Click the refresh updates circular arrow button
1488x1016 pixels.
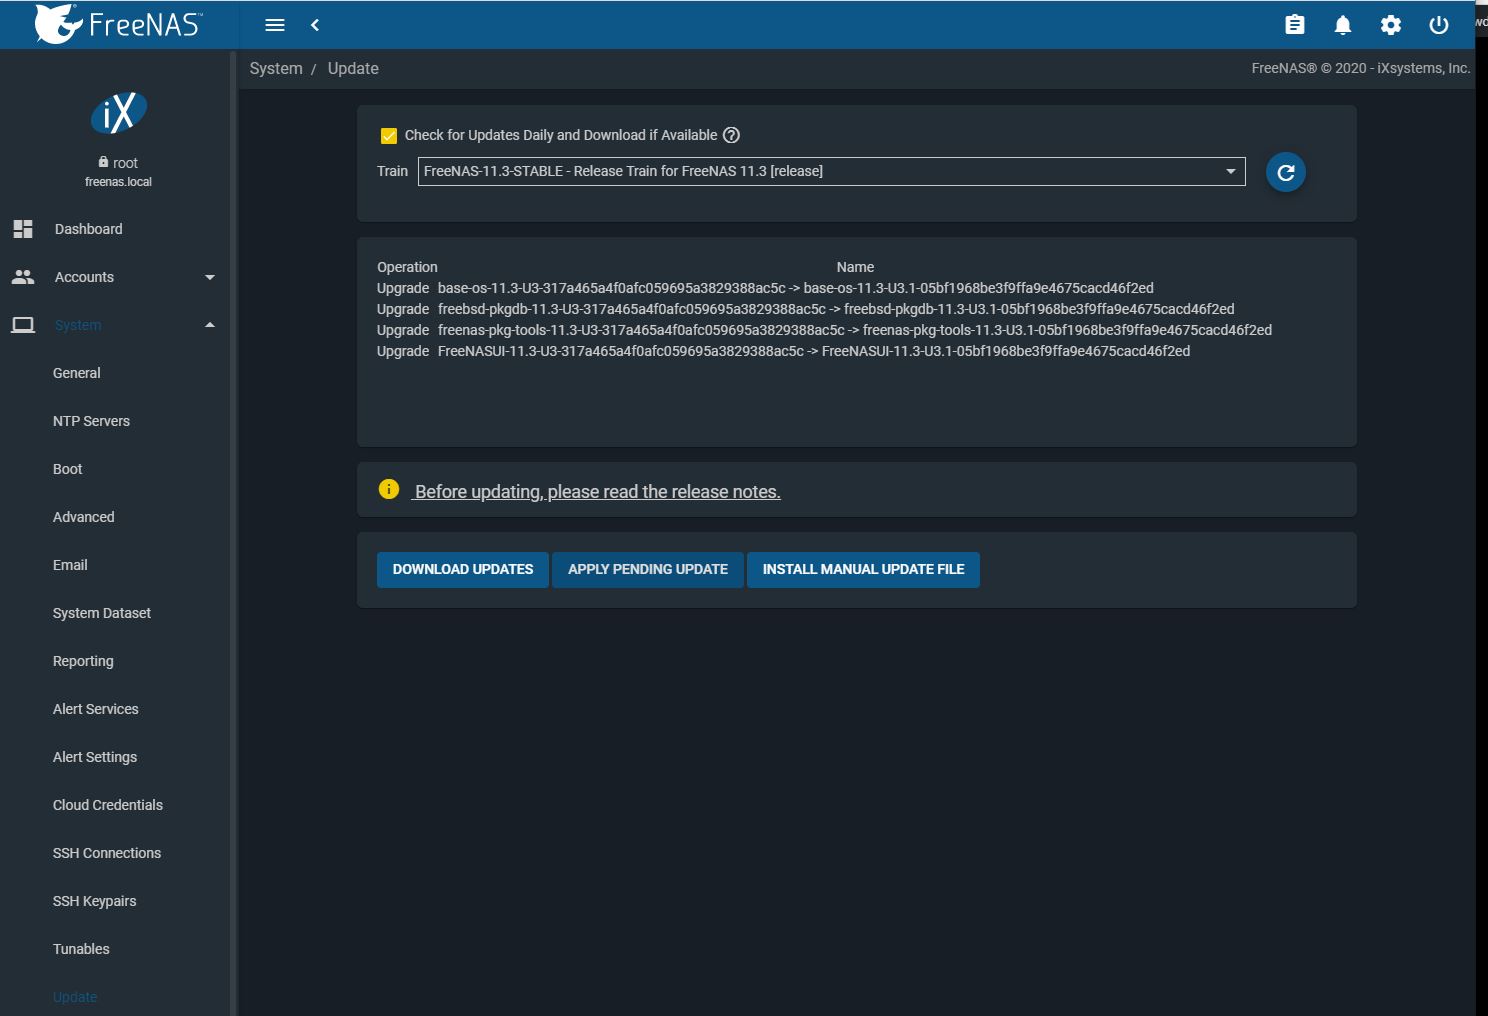point(1285,172)
